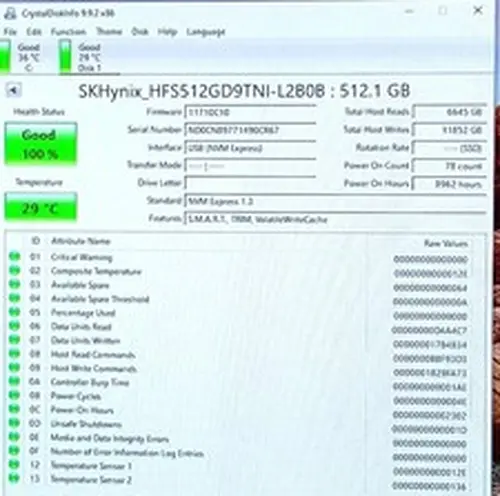
Task: Close the CrystalDiskInfo window
Action: point(478,11)
